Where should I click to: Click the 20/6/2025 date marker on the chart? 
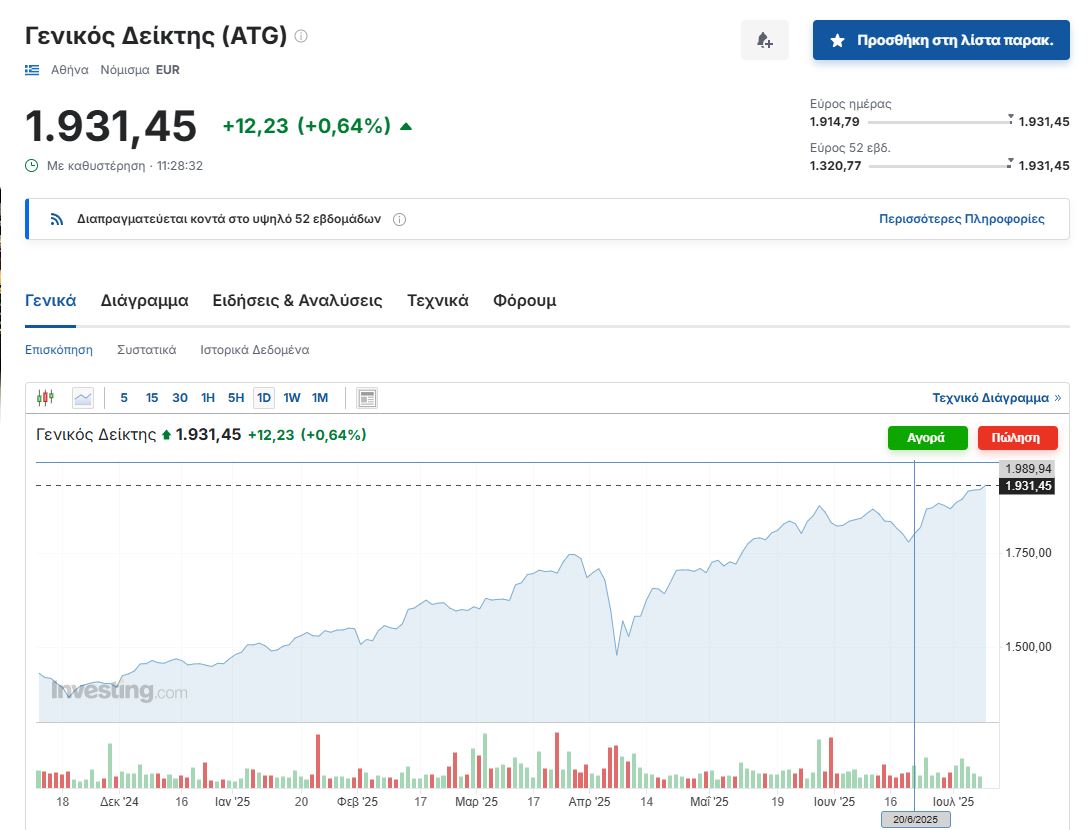pos(915,820)
